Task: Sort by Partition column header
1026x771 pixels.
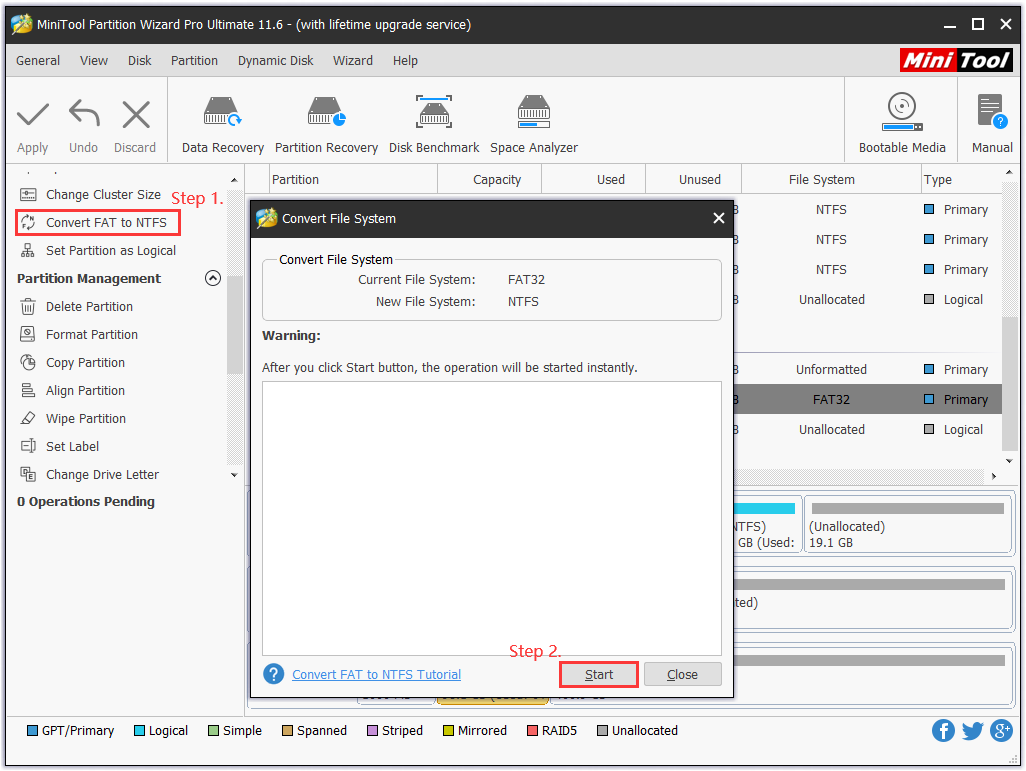Action: click(x=353, y=179)
